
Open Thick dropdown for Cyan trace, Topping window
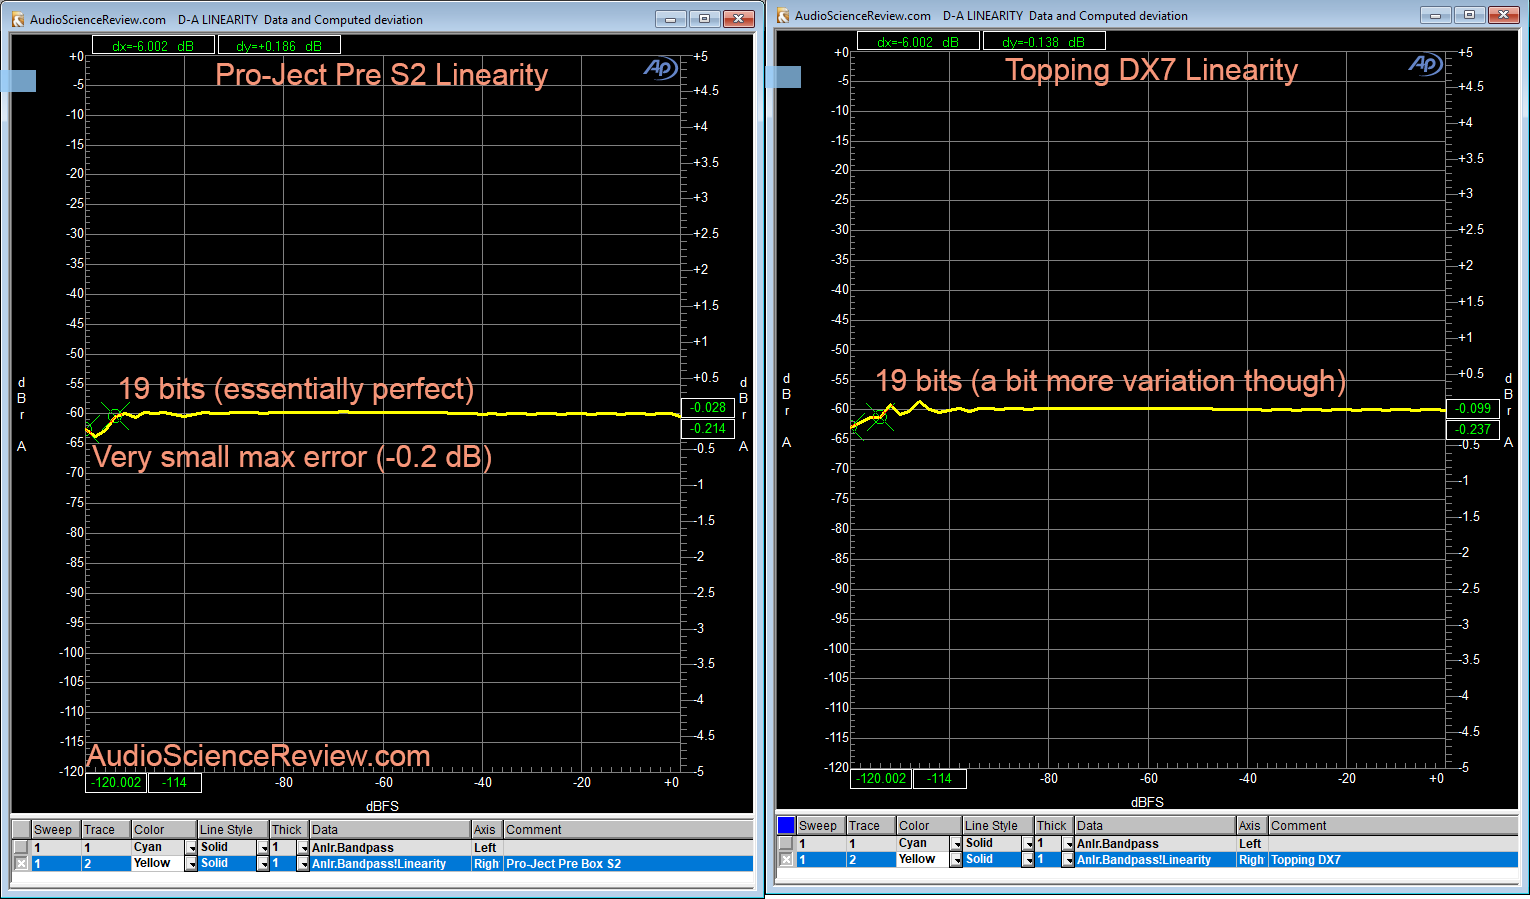pyautogui.click(x=1068, y=844)
